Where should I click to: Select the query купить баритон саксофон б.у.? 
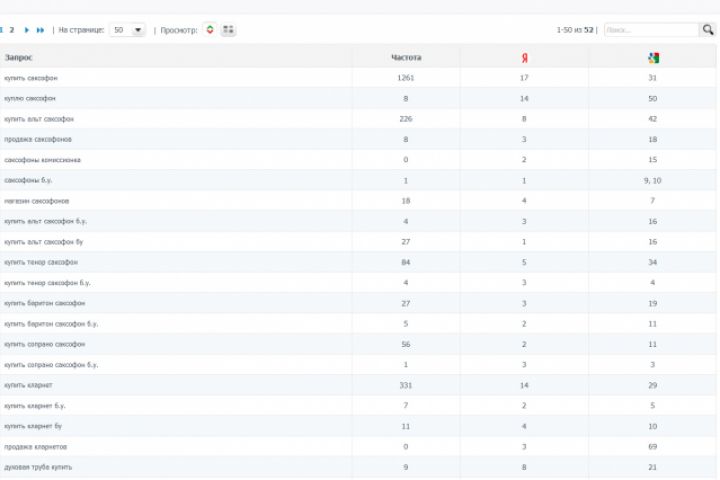pyautogui.click(x=51, y=324)
